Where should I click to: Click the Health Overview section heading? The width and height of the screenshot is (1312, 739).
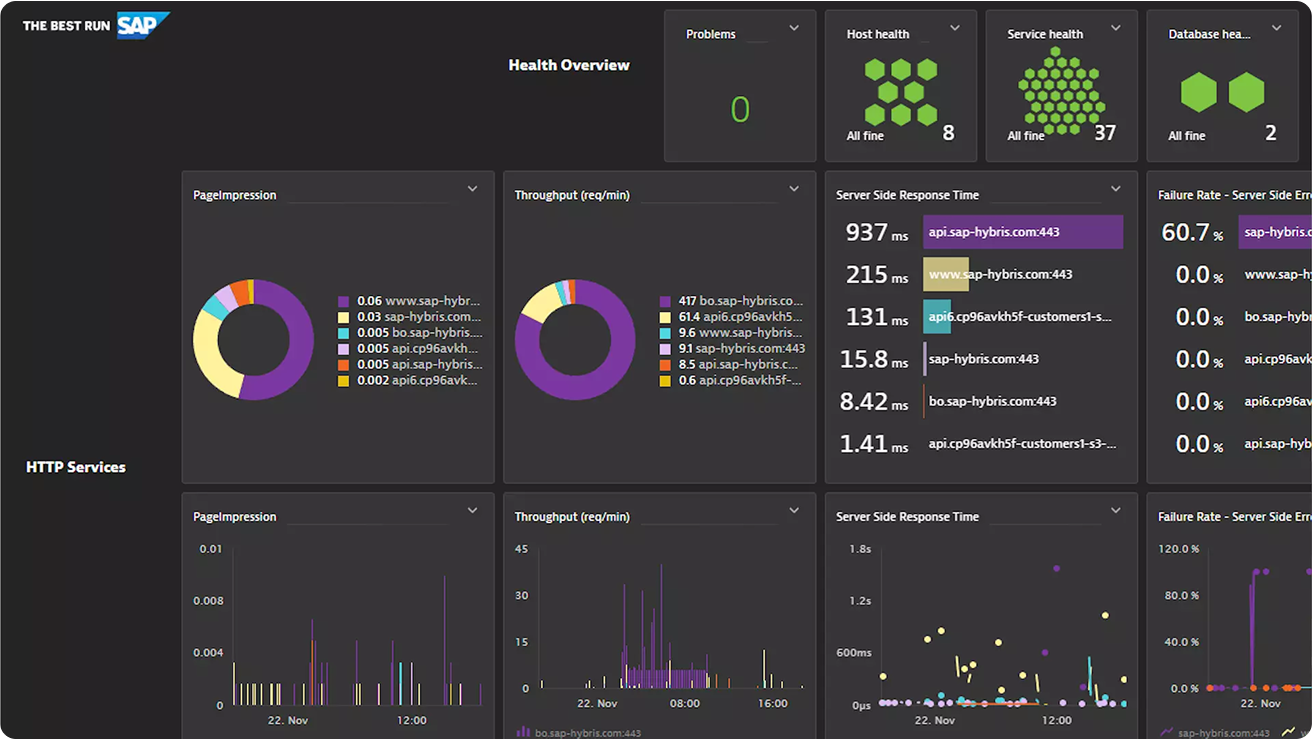click(569, 65)
